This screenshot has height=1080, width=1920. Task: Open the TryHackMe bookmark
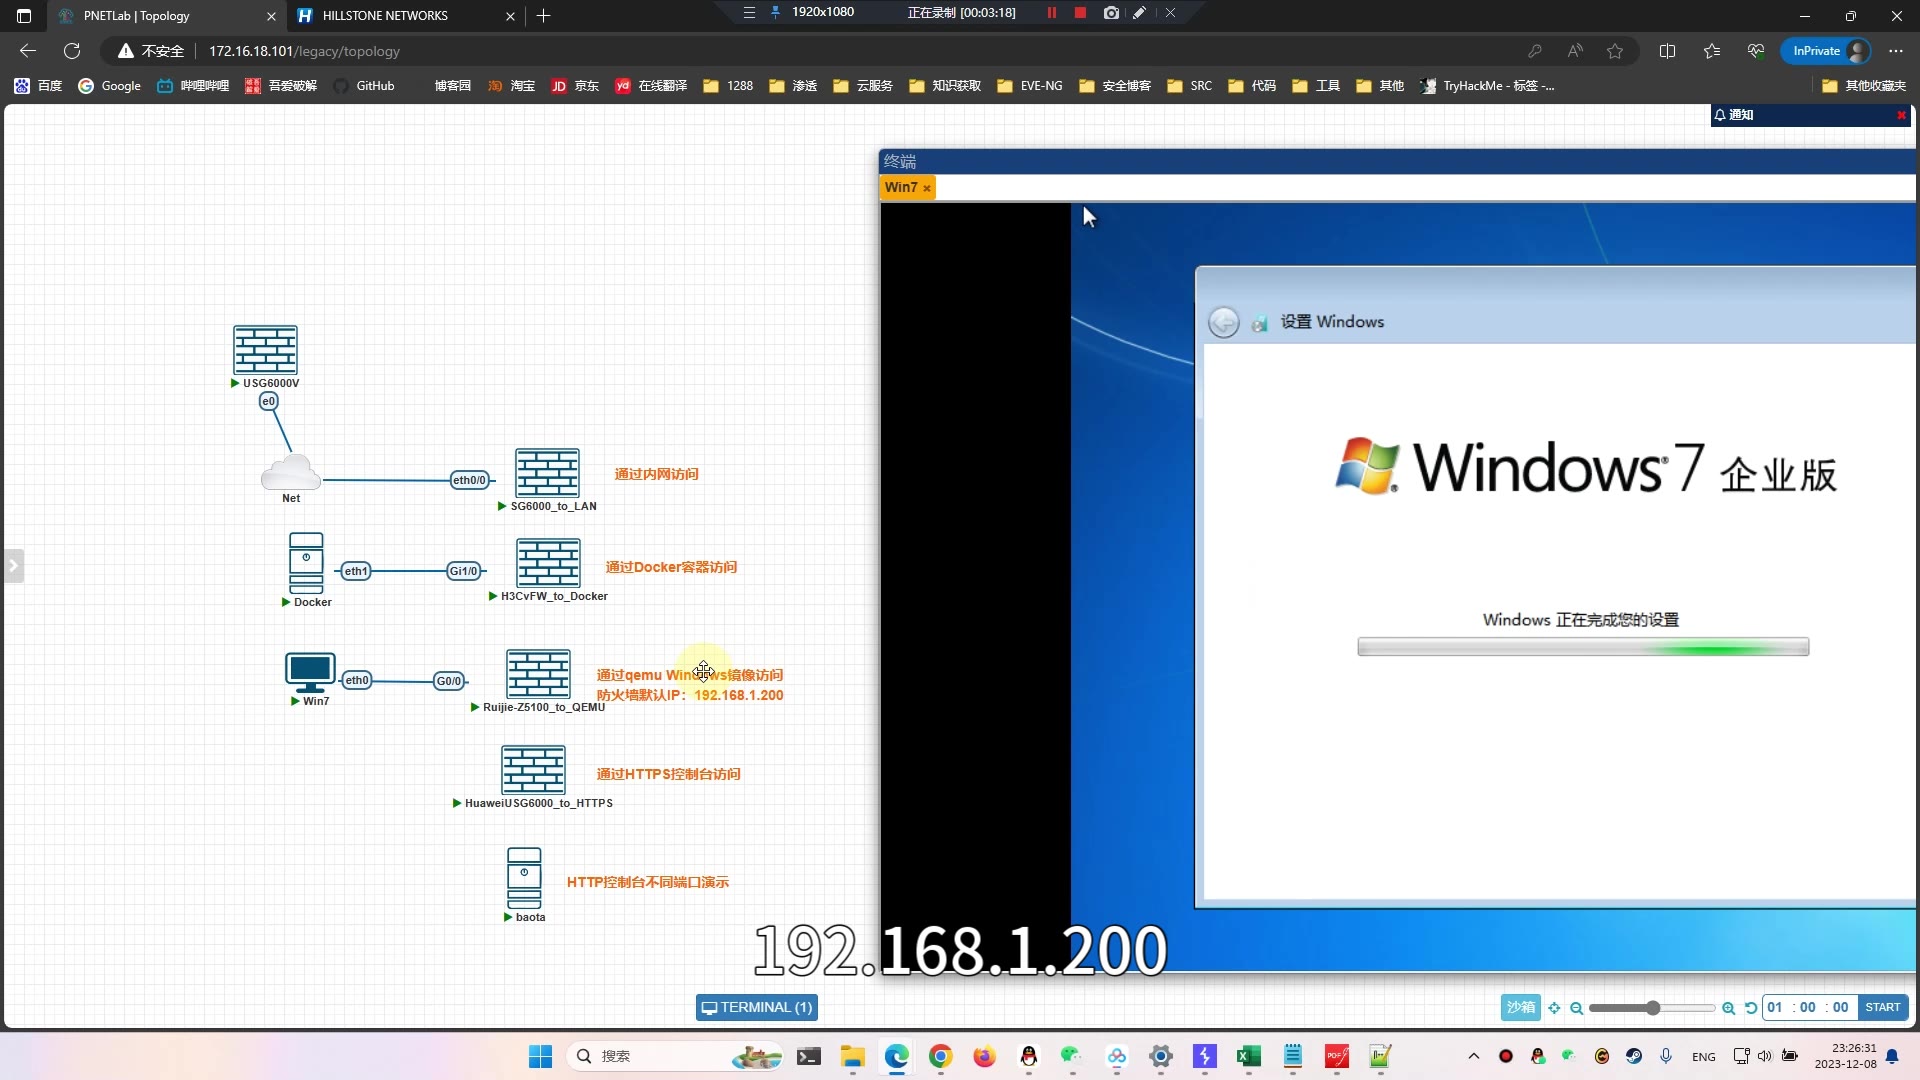click(x=1487, y=86)
